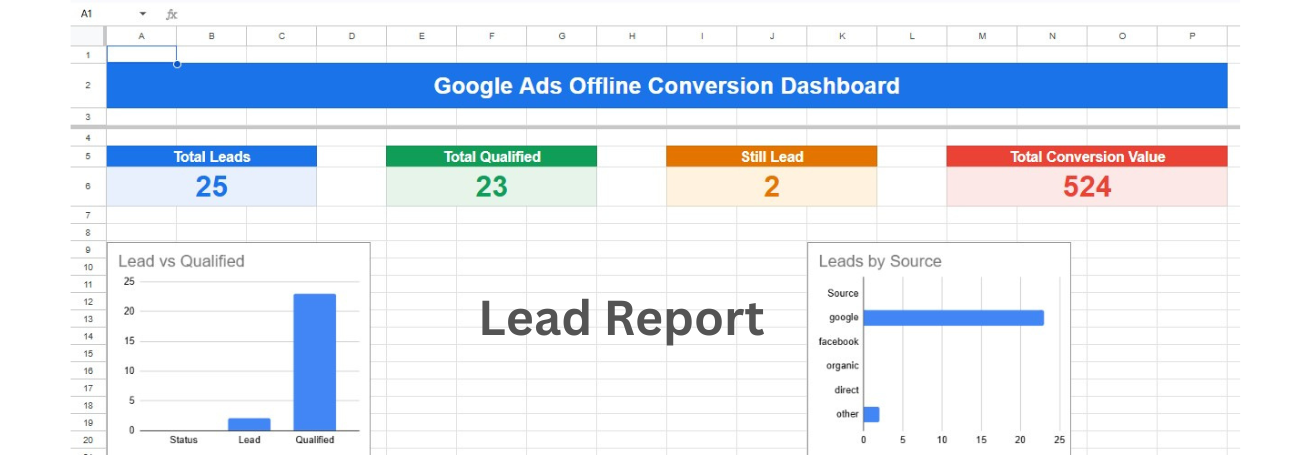Click the Lead bar in the column chart
The image size is (1311, 455).
tap(249, 424)
